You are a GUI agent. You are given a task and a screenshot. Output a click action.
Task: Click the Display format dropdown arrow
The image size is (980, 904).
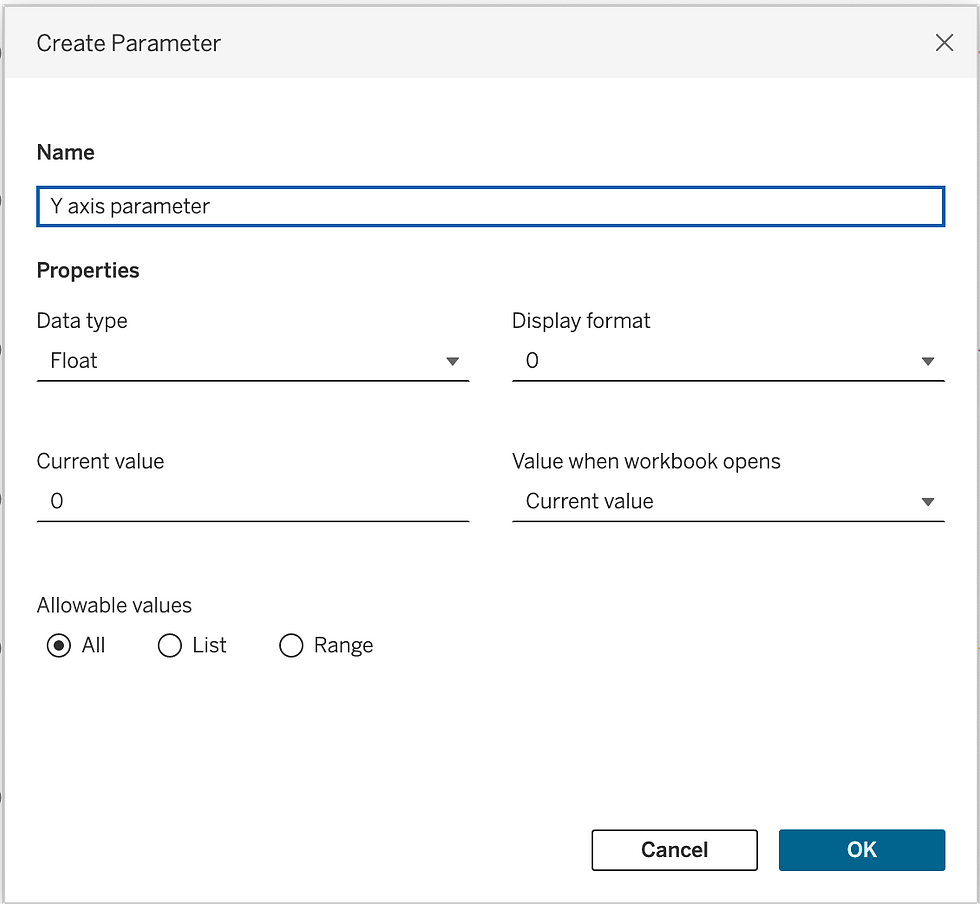[928, 361]
